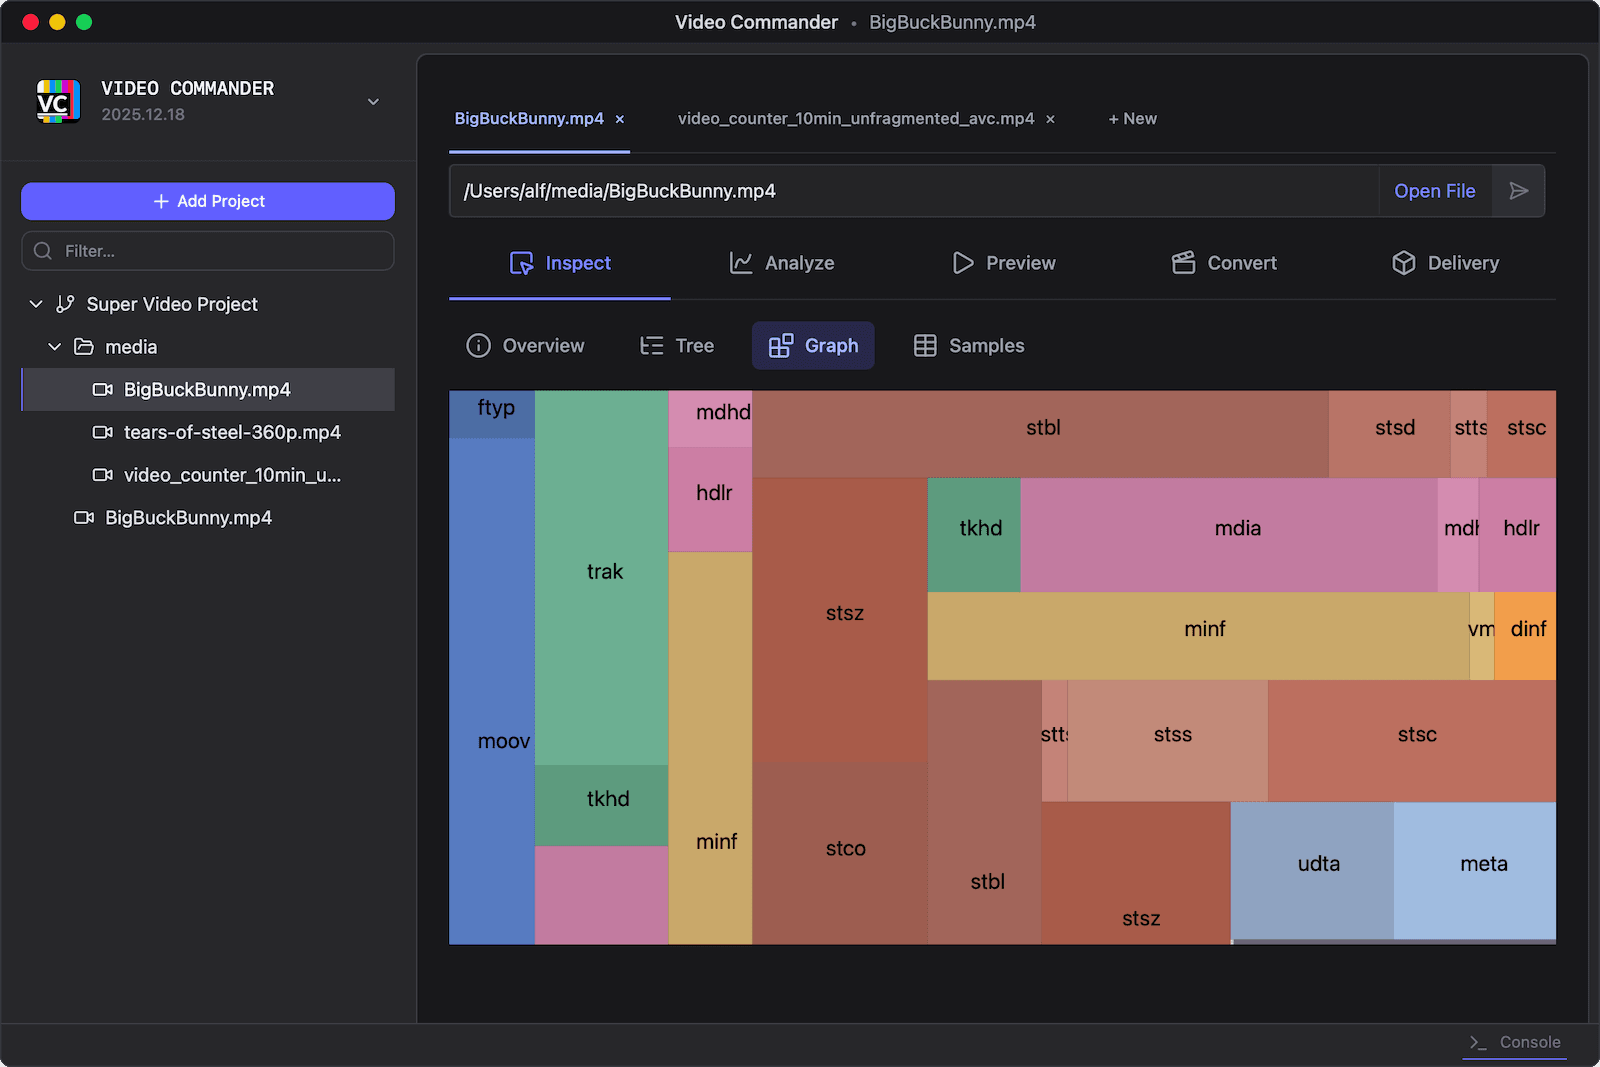Click the VC app logo

pos(58,100)
